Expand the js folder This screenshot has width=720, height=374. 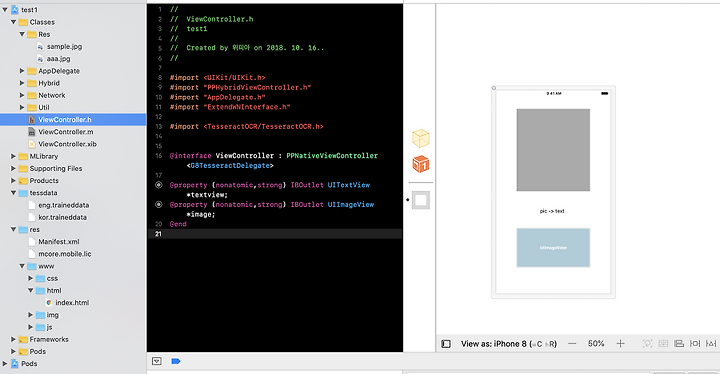pos(30,327)
